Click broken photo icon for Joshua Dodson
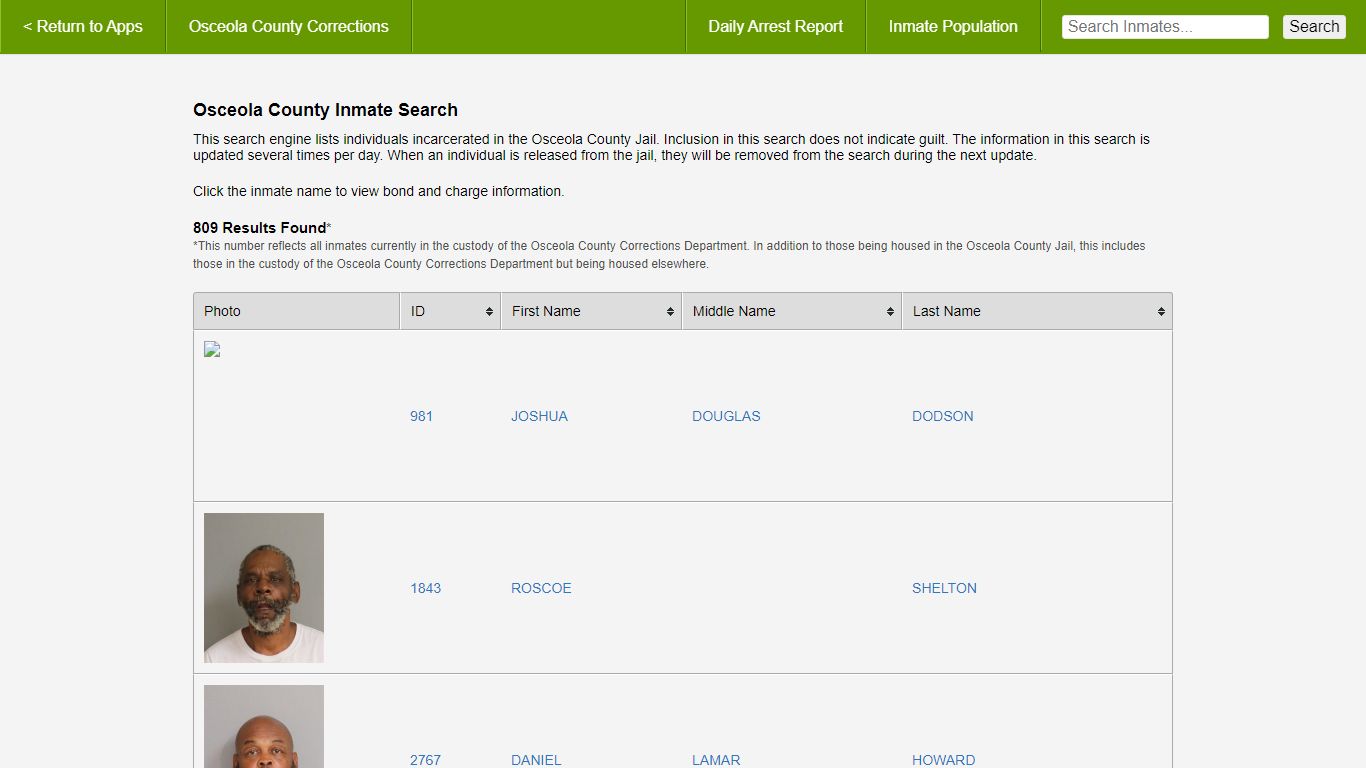The height and width of the screenshot is (768, 1366). pyautogui.click(x=212, y=349)
